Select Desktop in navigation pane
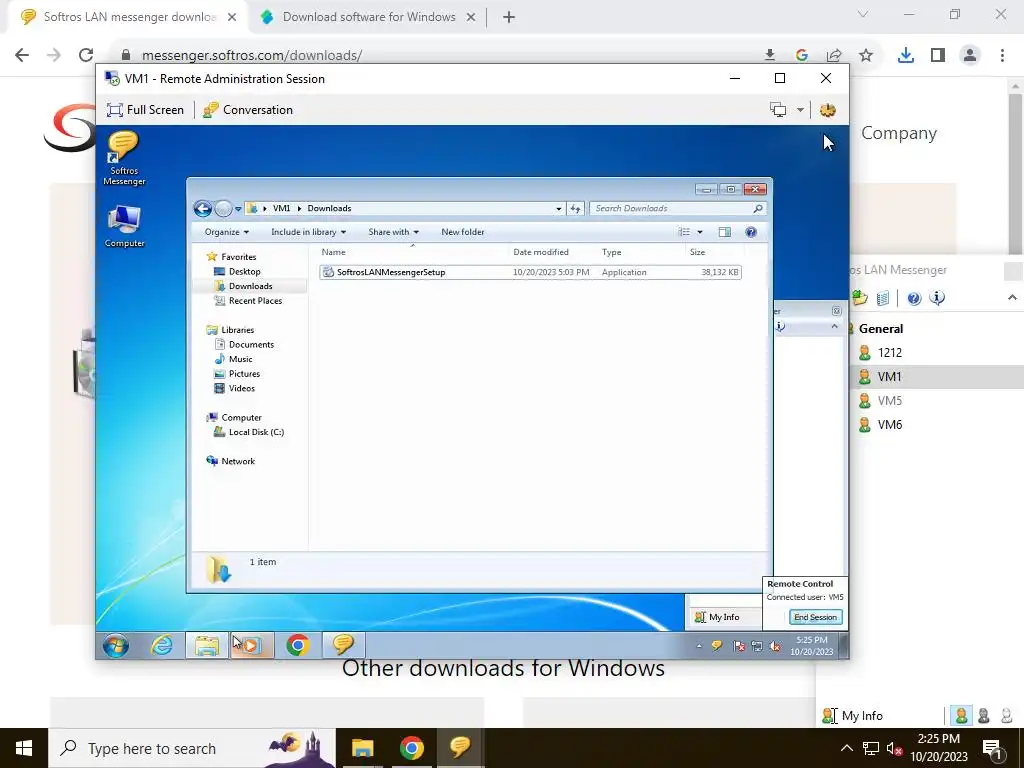Image resolution: width=1024 pixels, height=768 pixels. click(244, 272)
